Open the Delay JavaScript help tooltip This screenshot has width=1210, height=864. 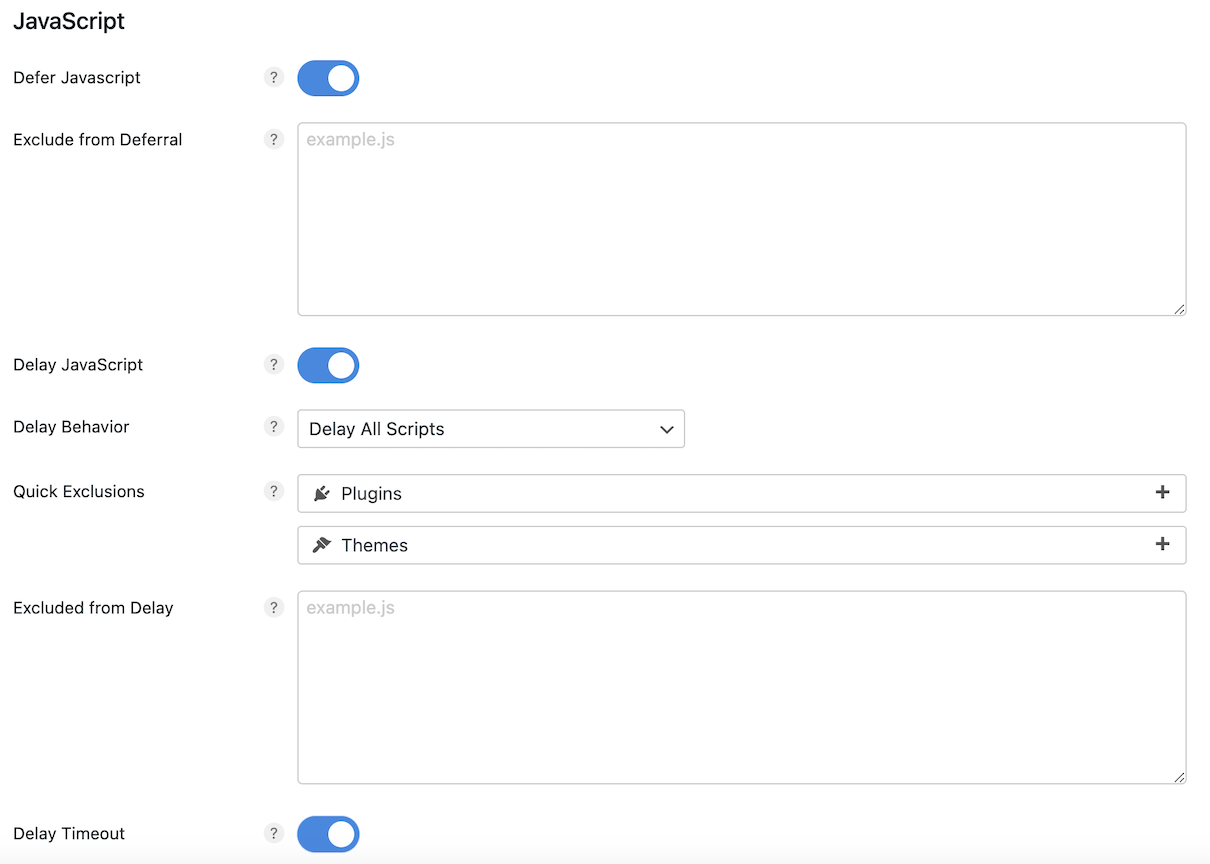274,365
